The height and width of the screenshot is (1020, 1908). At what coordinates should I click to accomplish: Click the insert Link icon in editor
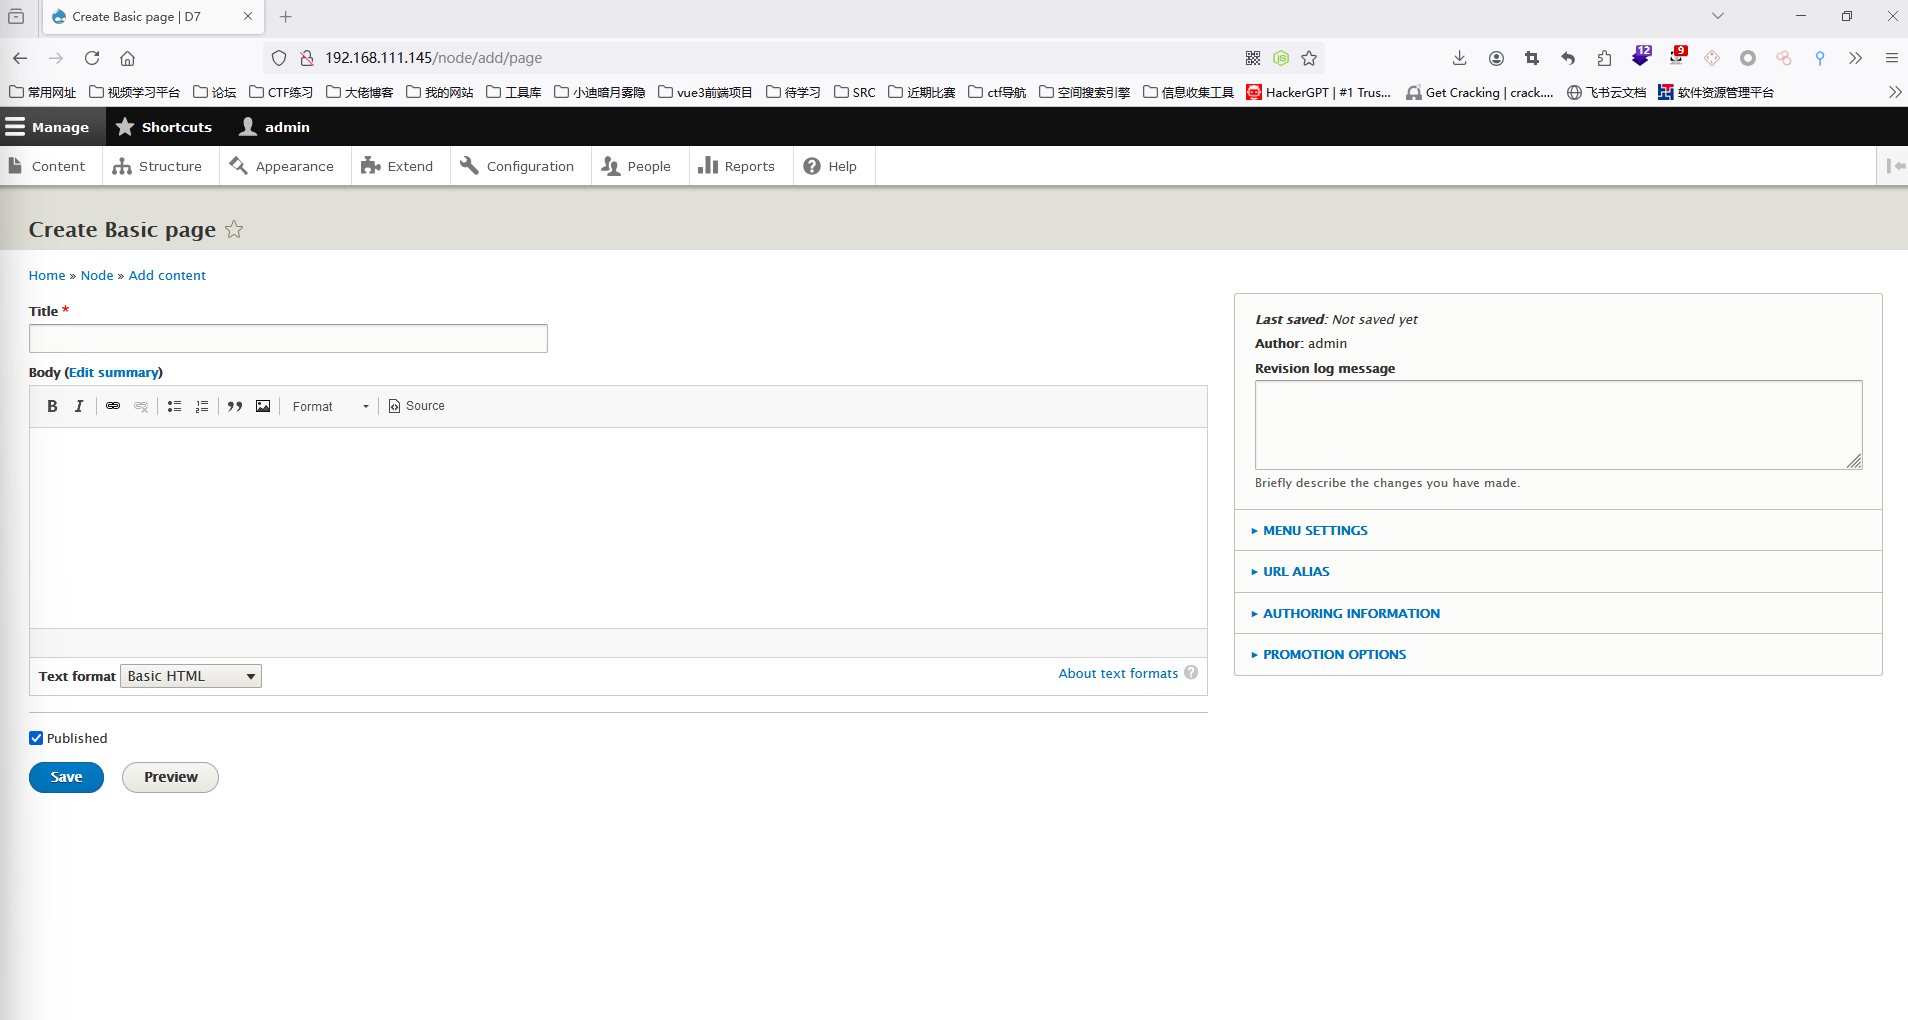[x=113, y=406]
